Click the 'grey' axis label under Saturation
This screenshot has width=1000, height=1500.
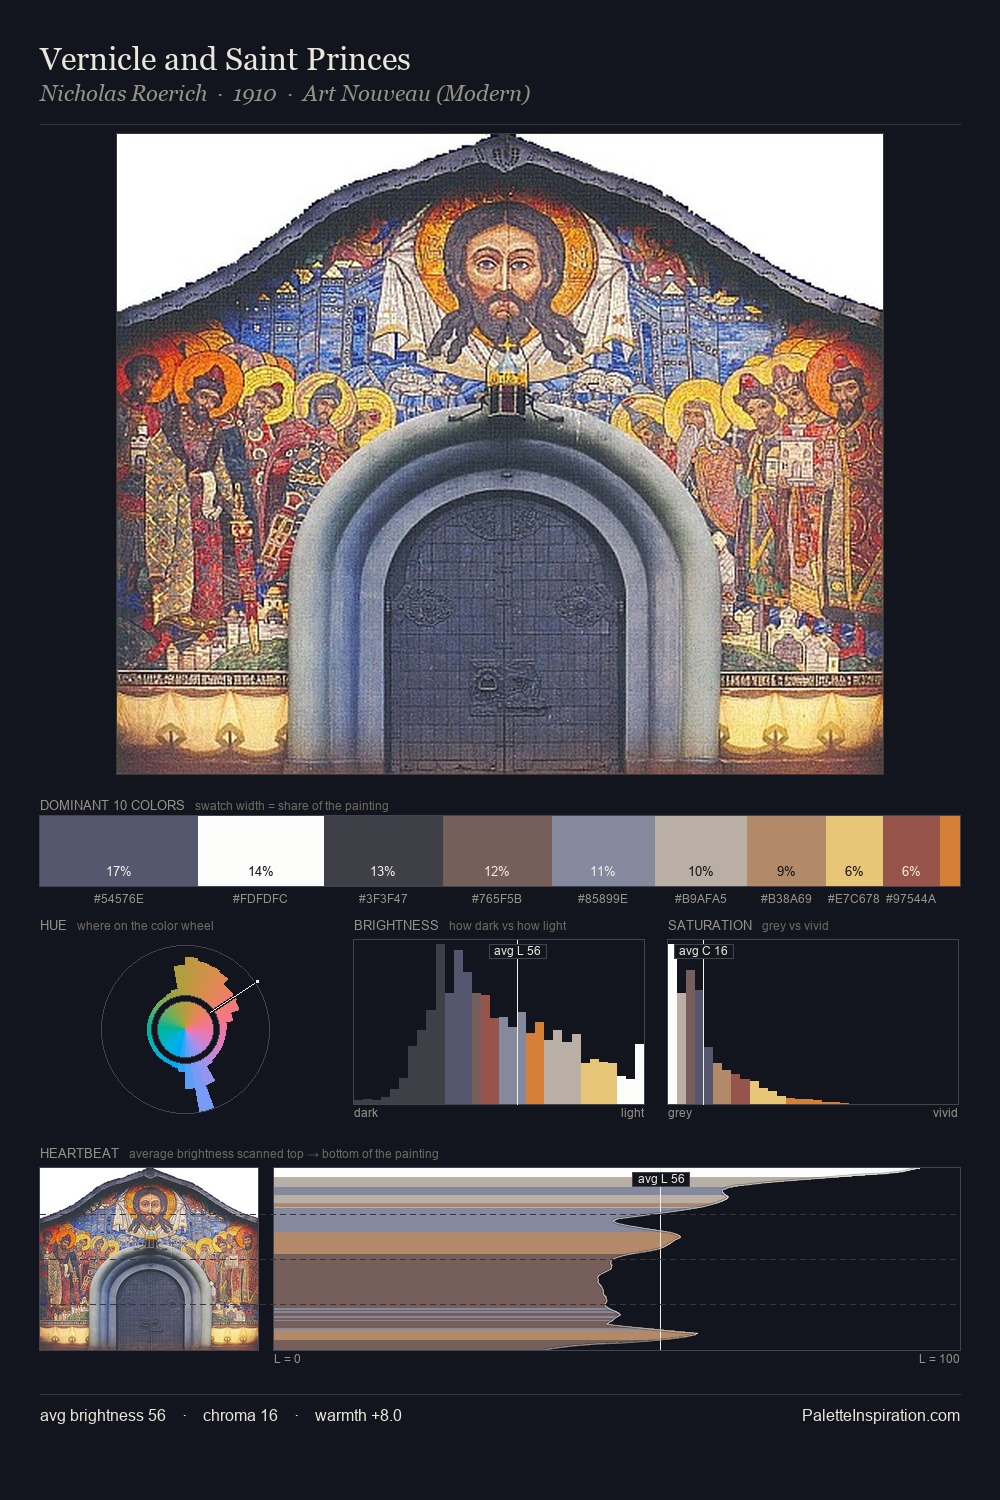pos(680,1113)
